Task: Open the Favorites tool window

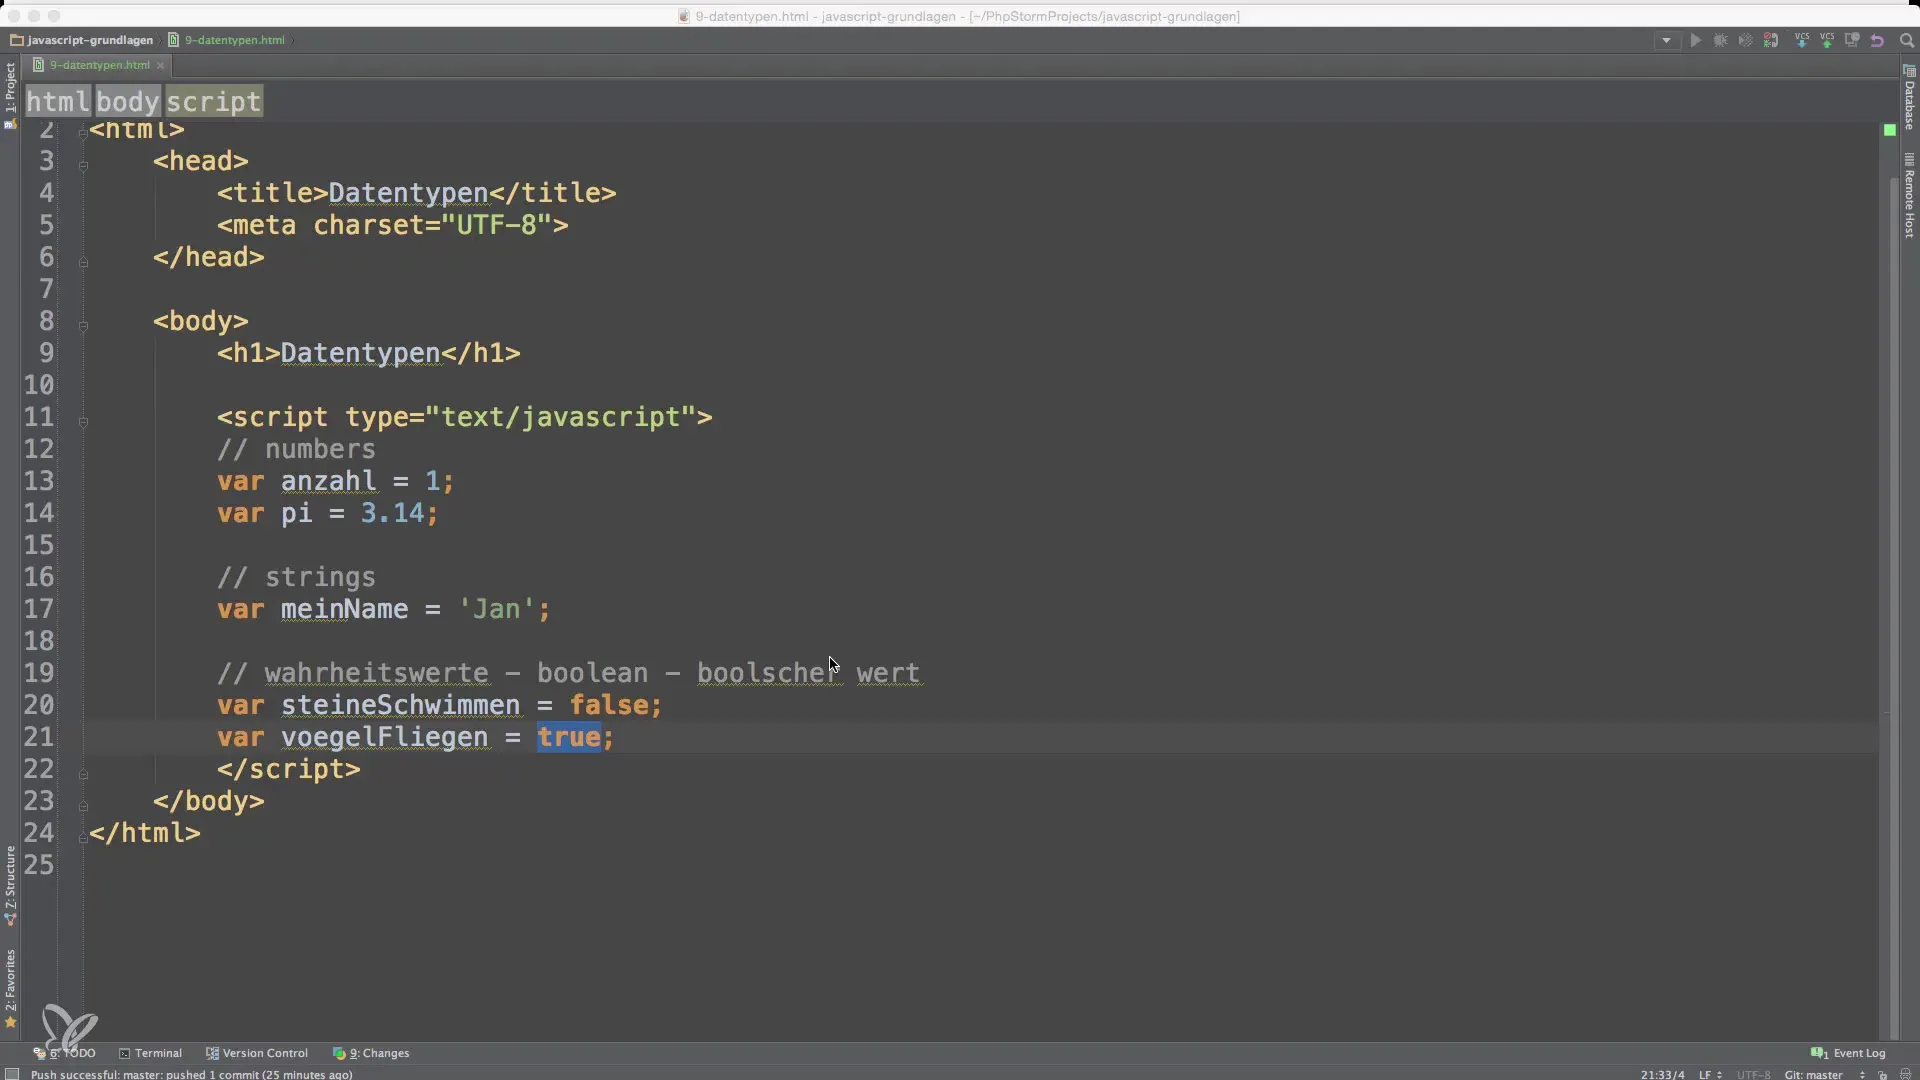Action: tap(10, 988)
